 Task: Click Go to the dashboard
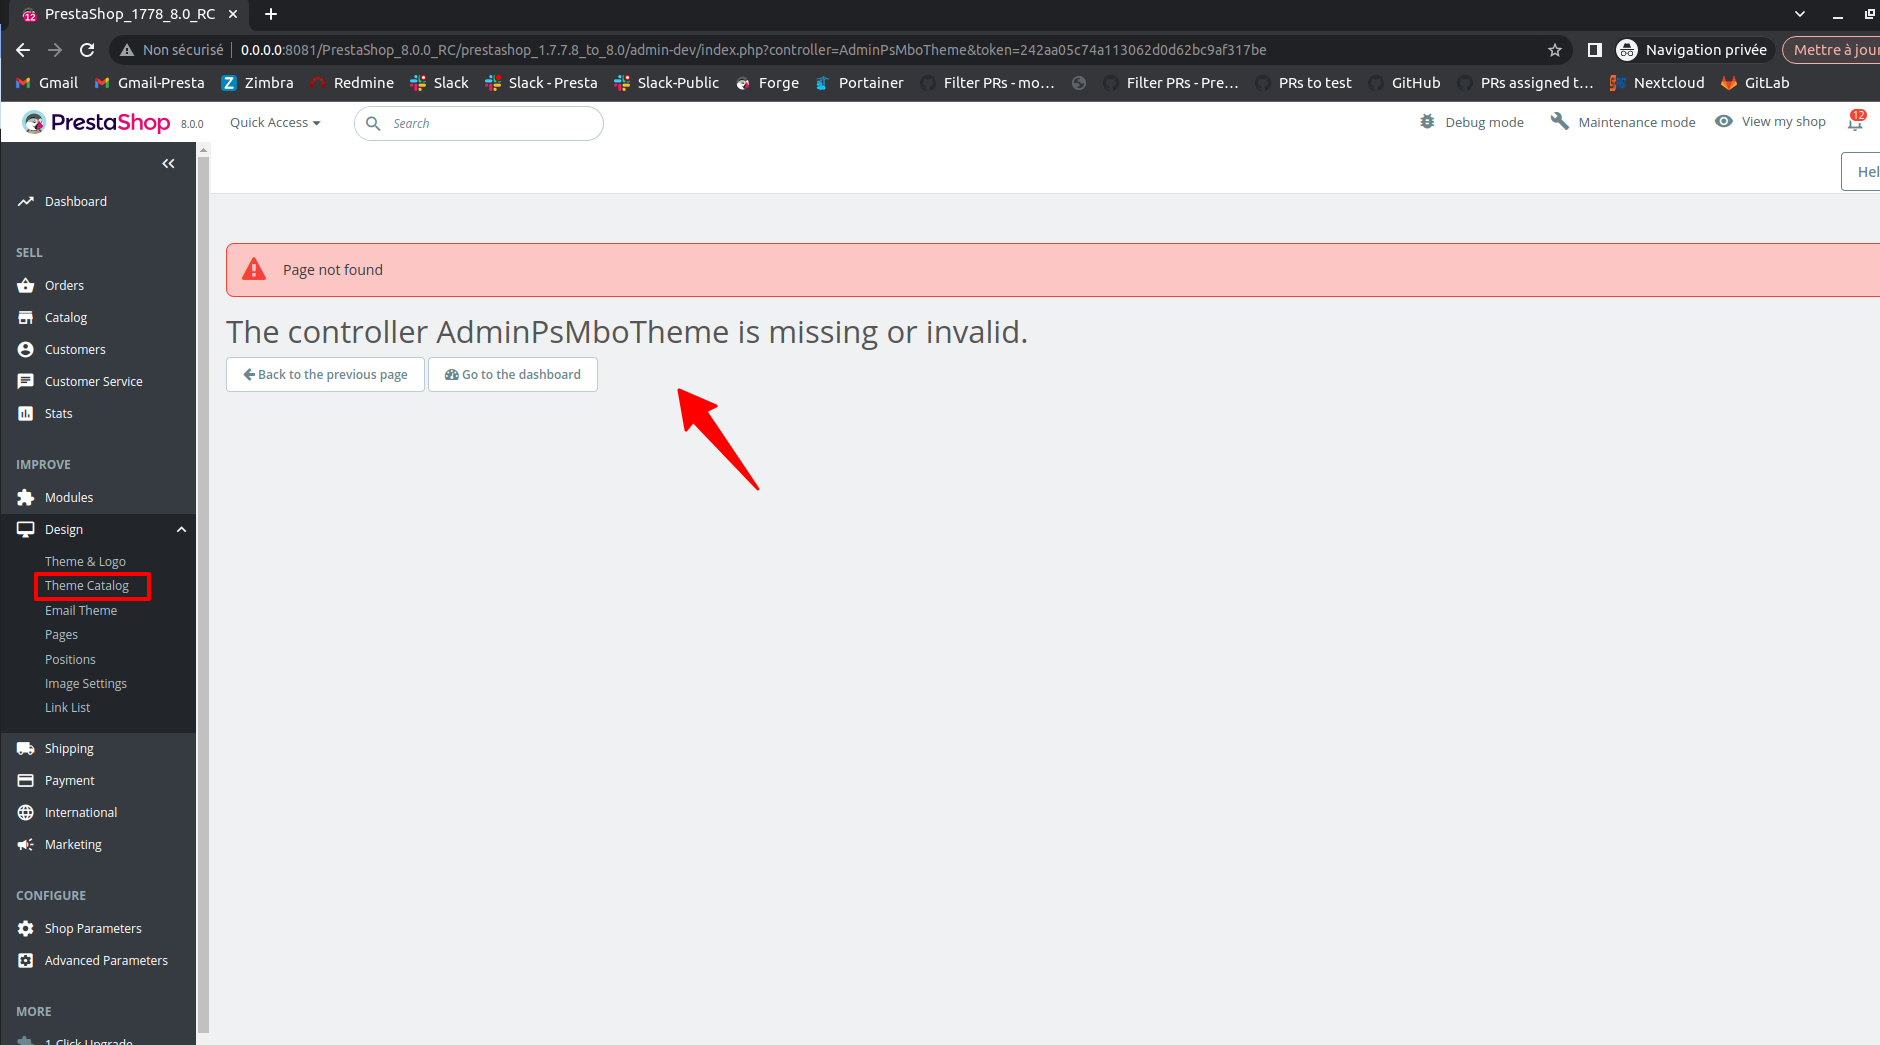(512, 374)
